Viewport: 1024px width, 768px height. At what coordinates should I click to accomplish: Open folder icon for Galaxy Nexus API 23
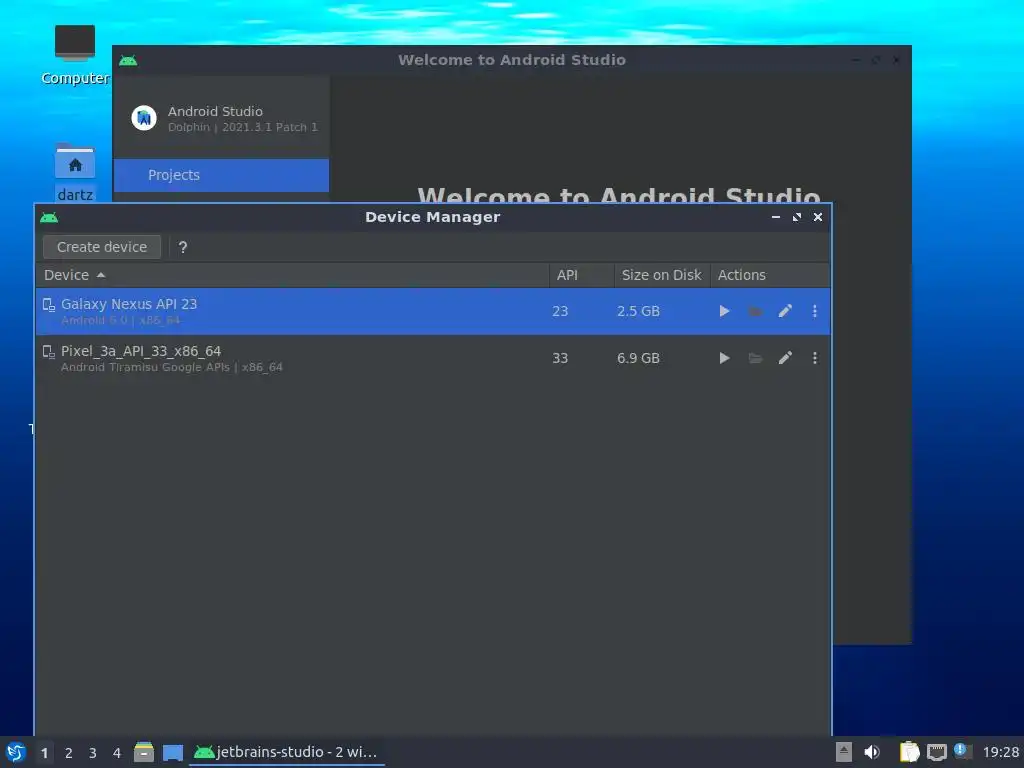click(755, 311)
